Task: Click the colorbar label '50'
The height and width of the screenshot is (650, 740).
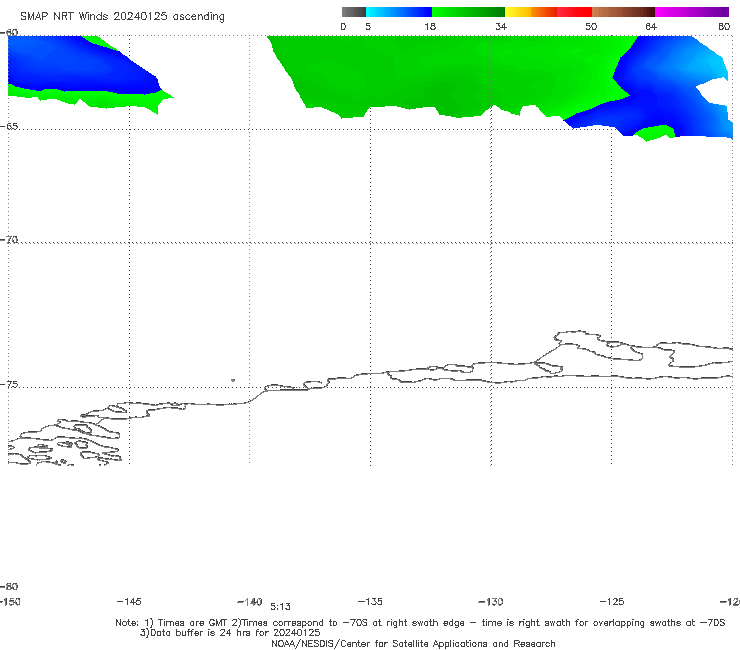Action: pos(591,26)
